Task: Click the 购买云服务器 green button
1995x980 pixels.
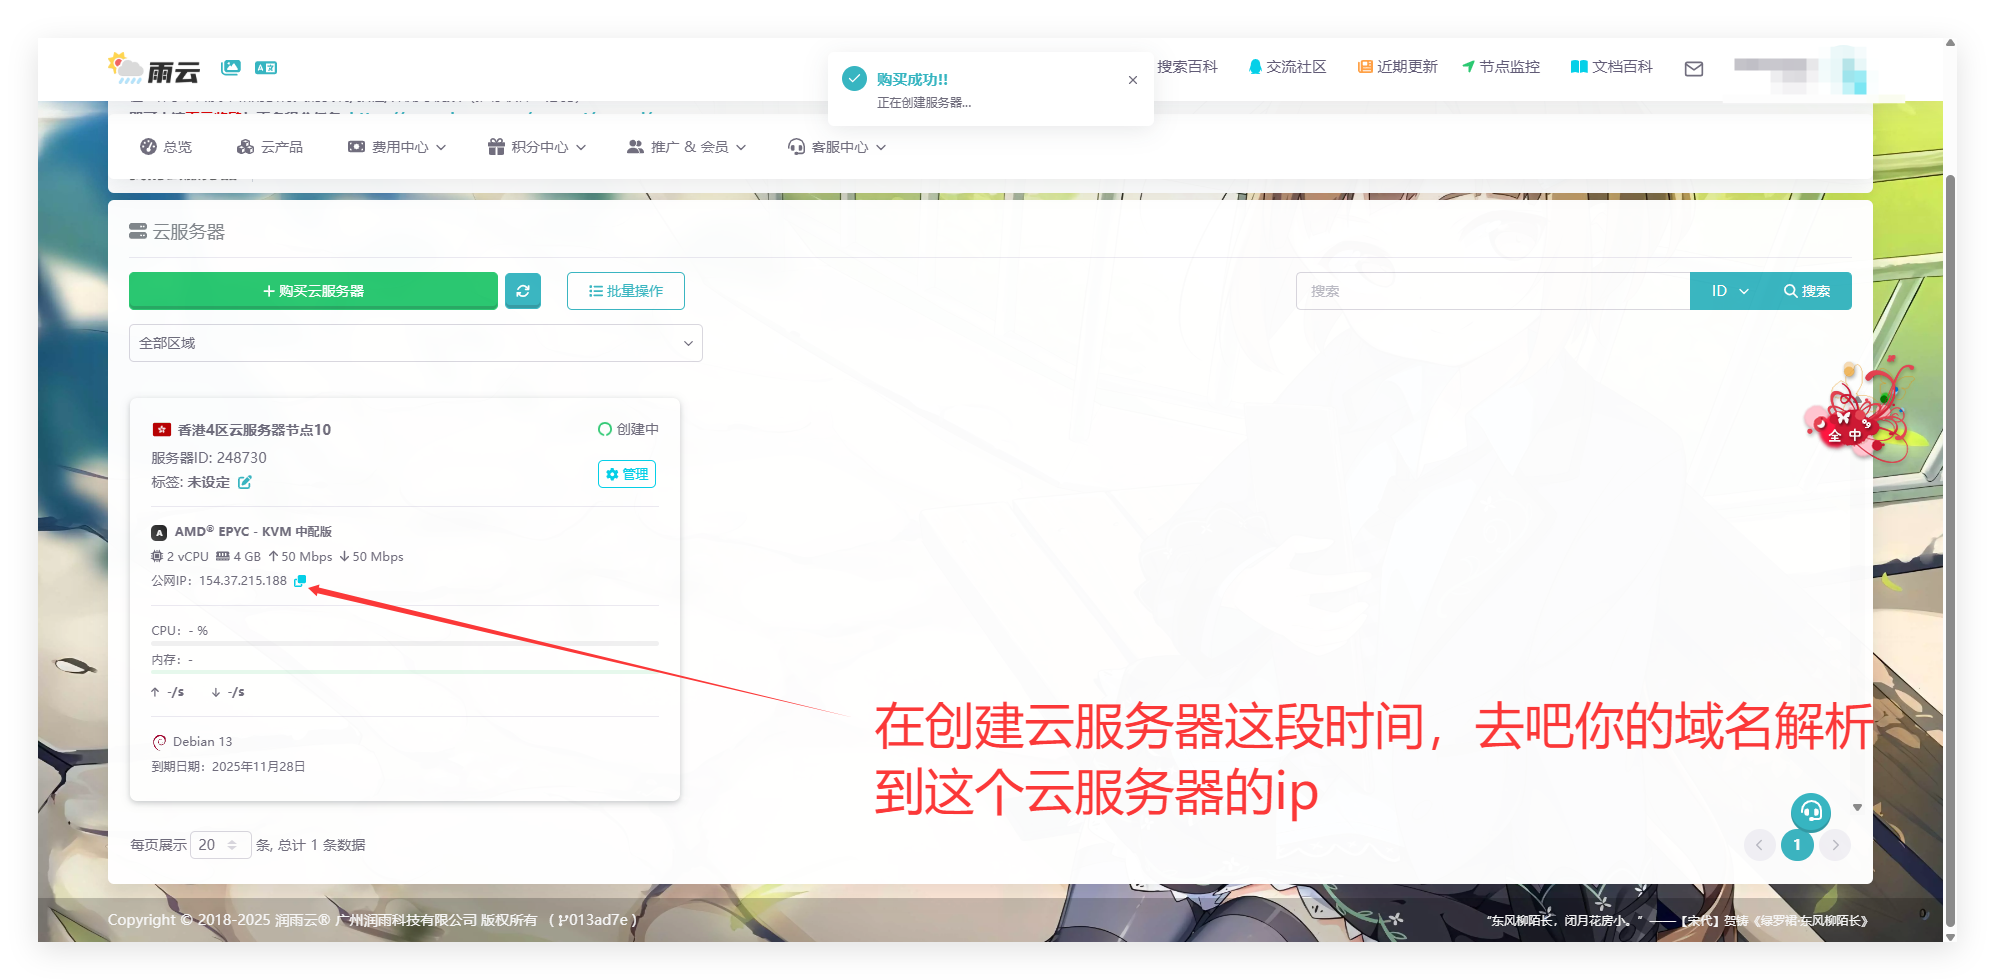Action: pos(313,291)
